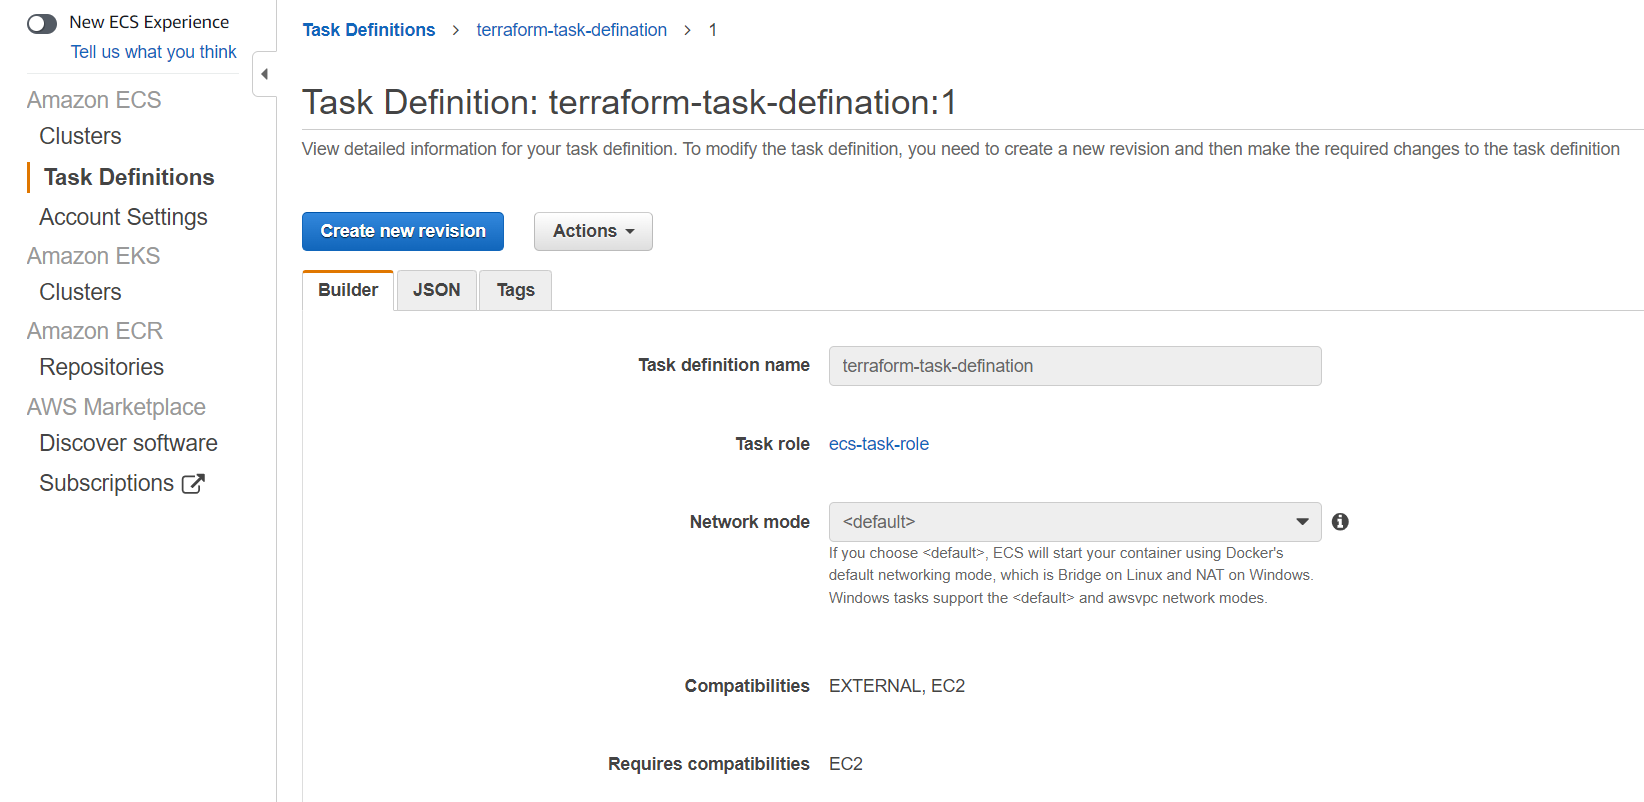Collapse the sidebar with the arrow handle
1644x802 pixels.
(265, 74)
